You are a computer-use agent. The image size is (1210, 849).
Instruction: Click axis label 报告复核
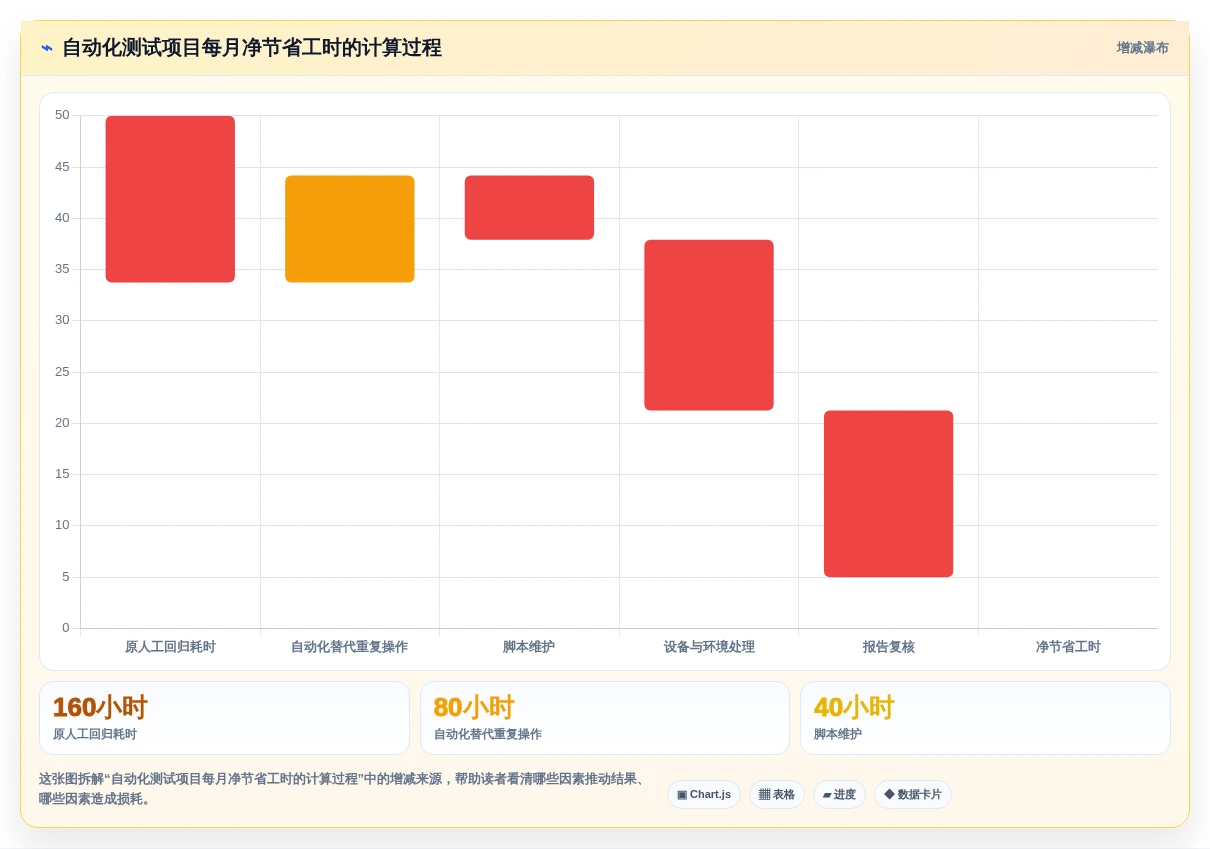[888, 647]
